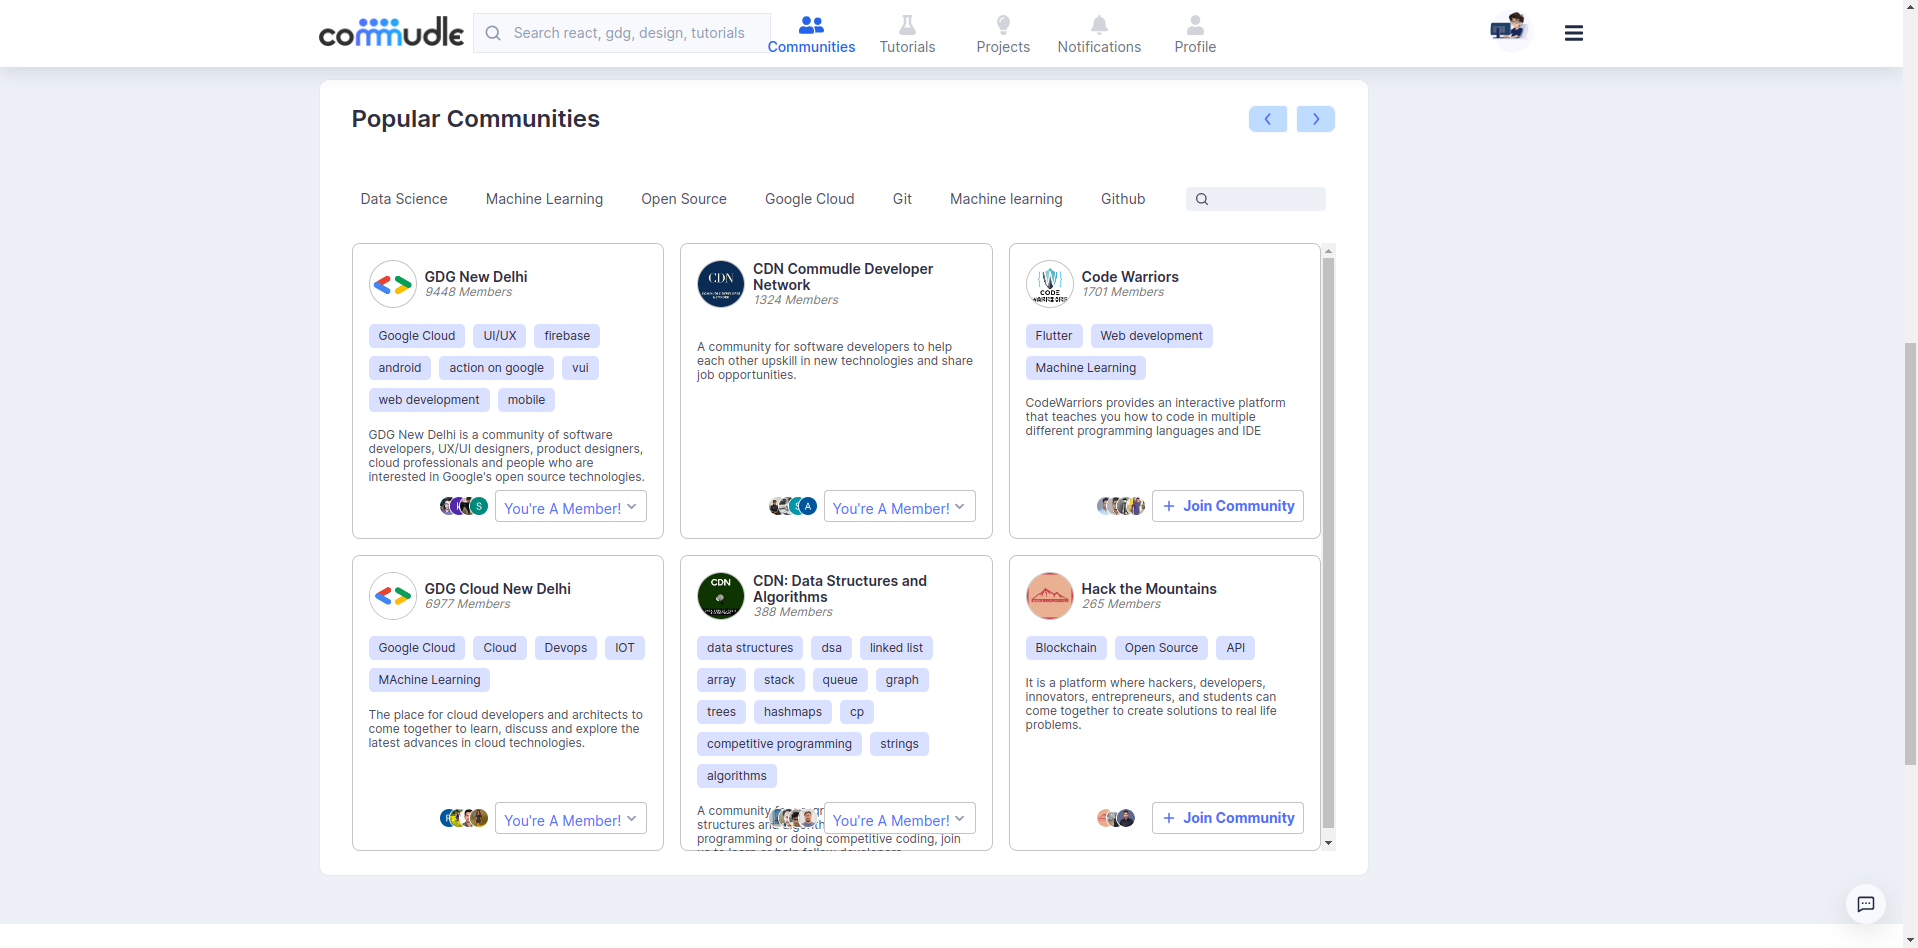Screen dimensions: 1918x948
Task: Click member avatars in Hack the Mountains card
Action: point(1116,818)
